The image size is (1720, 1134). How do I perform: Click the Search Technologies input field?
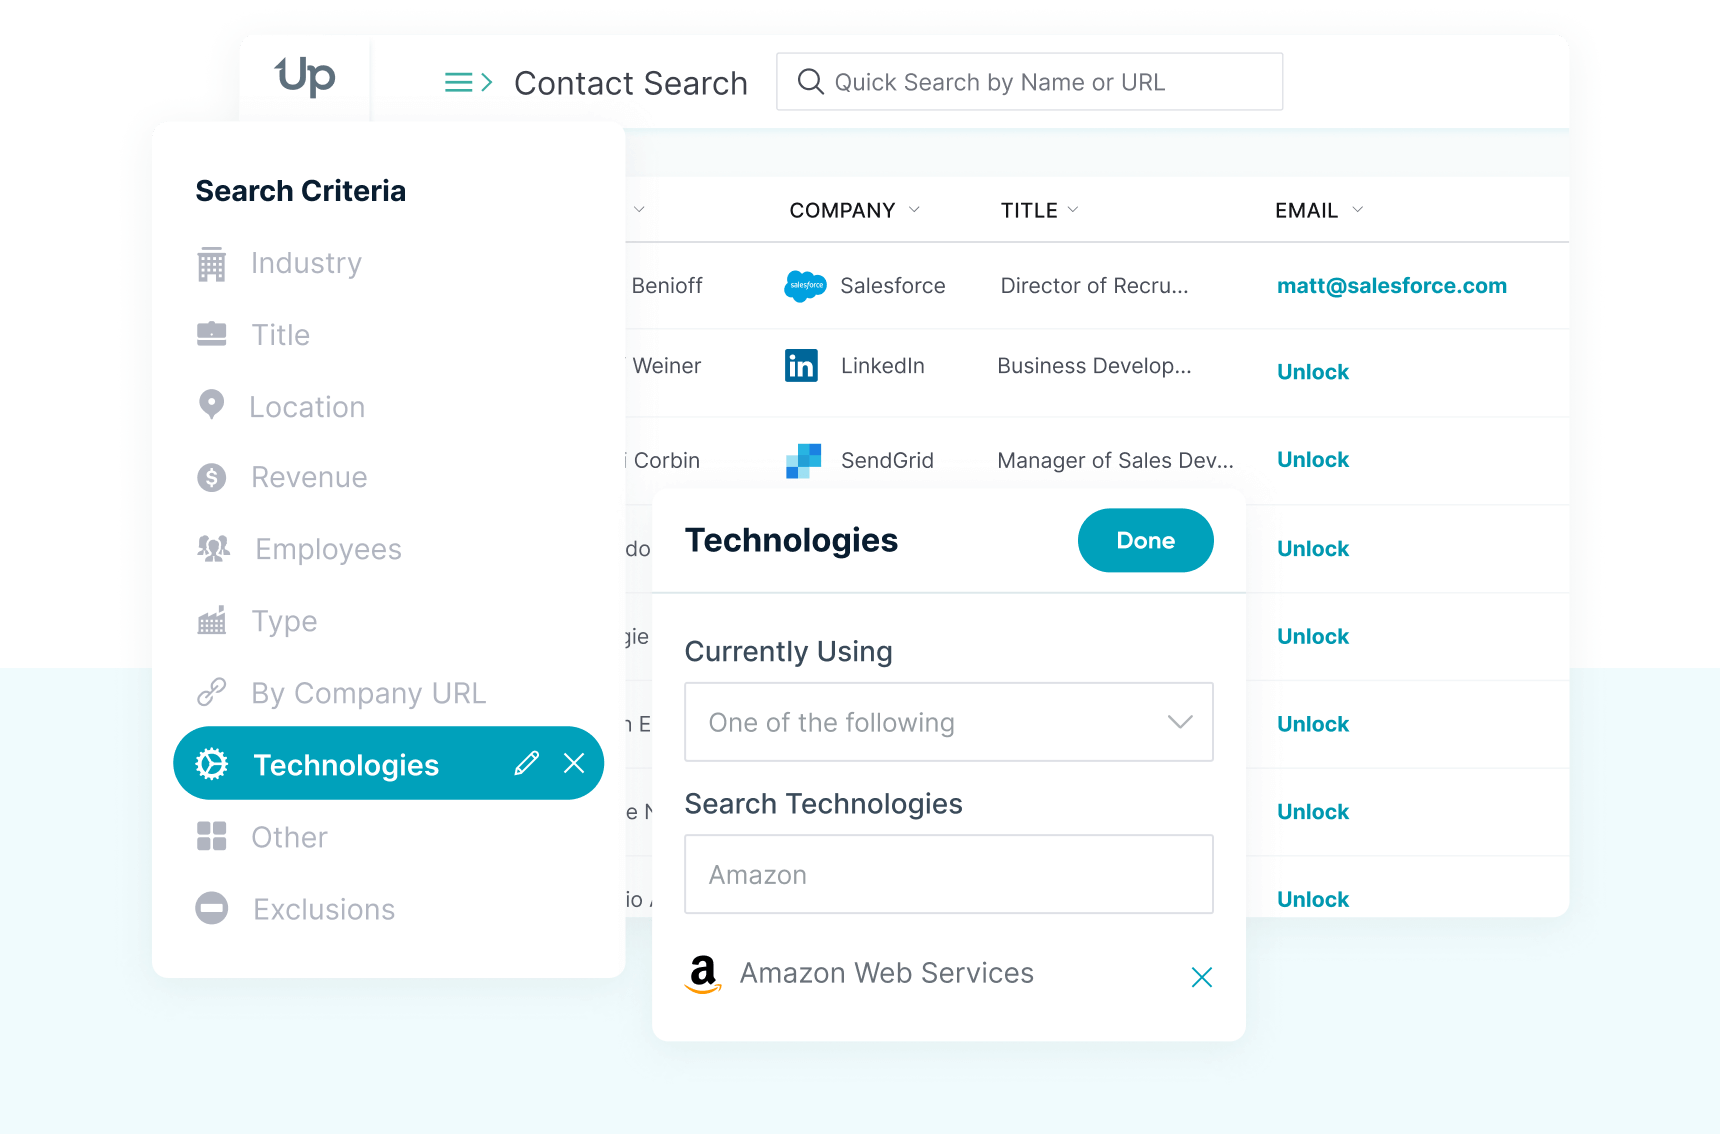coord(948,874)
